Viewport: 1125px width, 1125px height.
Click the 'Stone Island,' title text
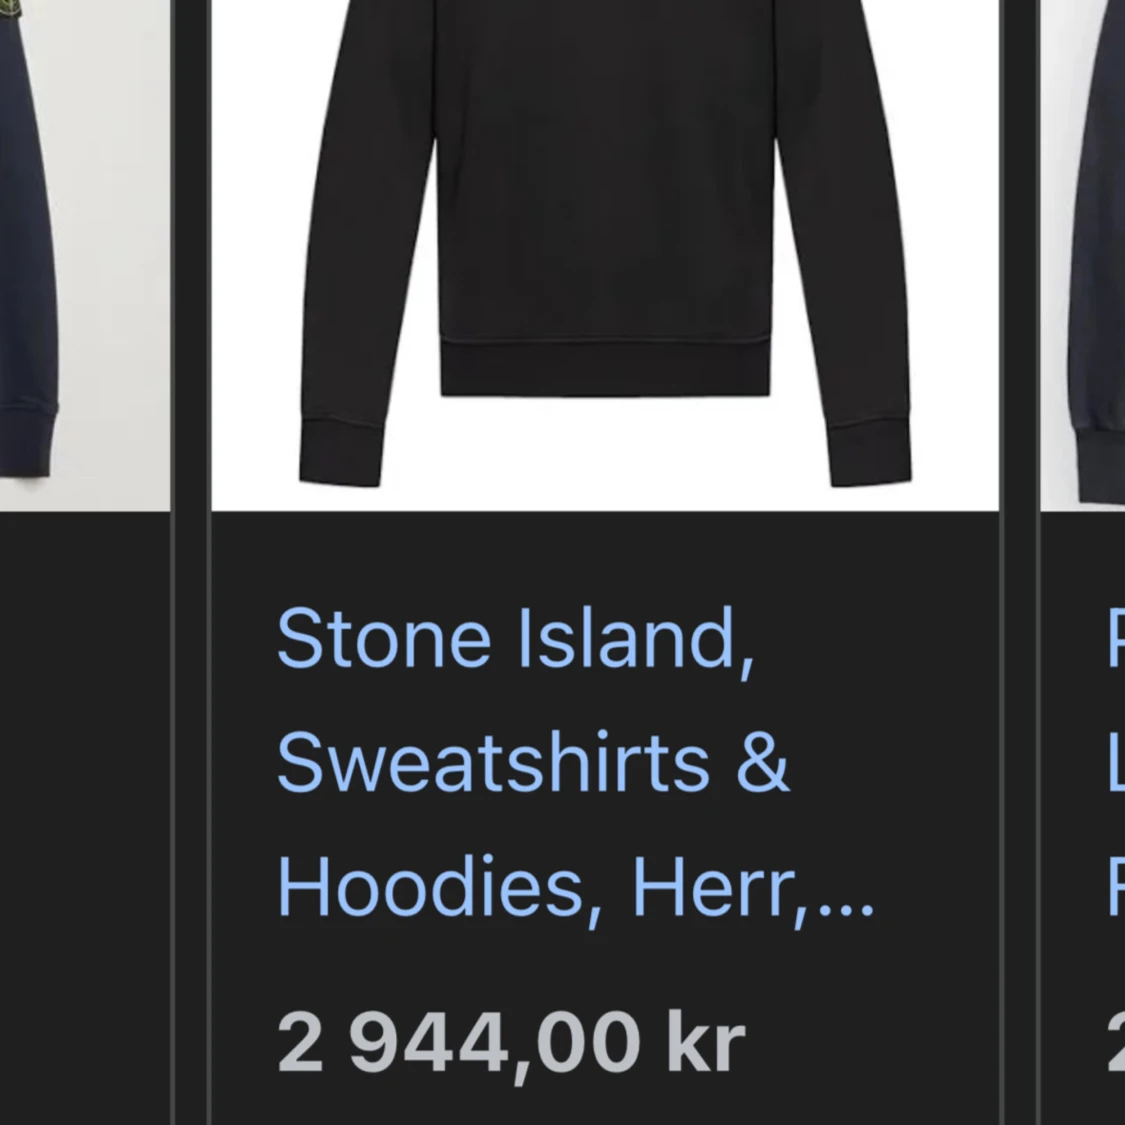515,638
